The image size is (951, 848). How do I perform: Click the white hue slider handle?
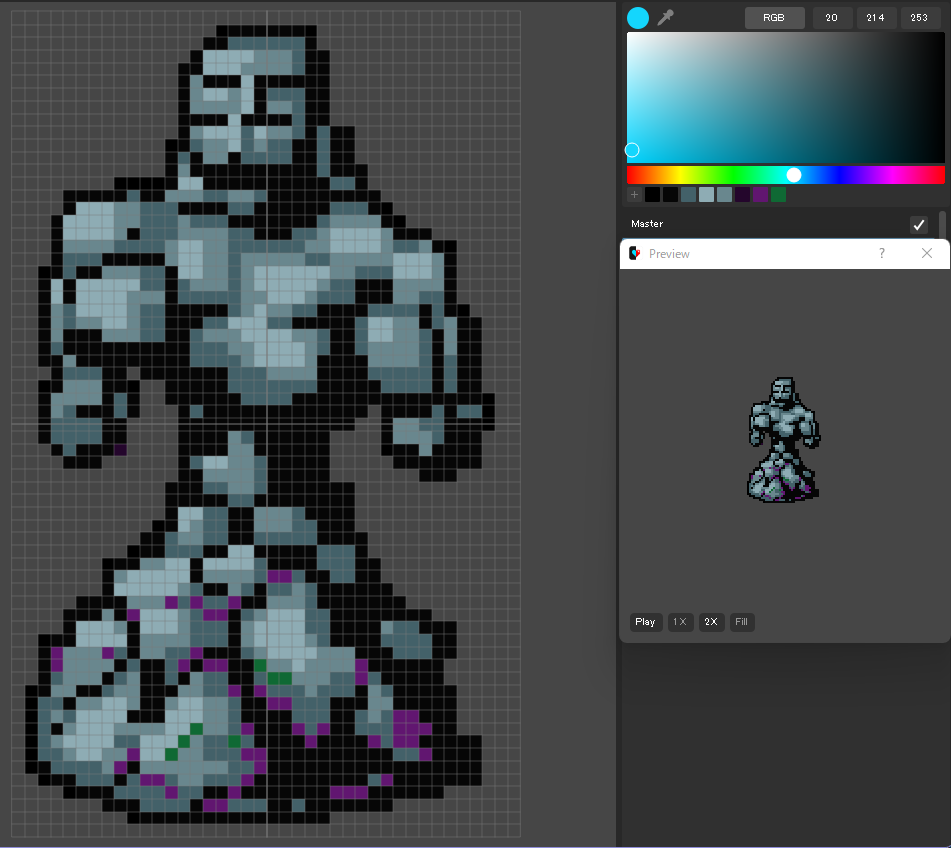(x=793, y=175)
